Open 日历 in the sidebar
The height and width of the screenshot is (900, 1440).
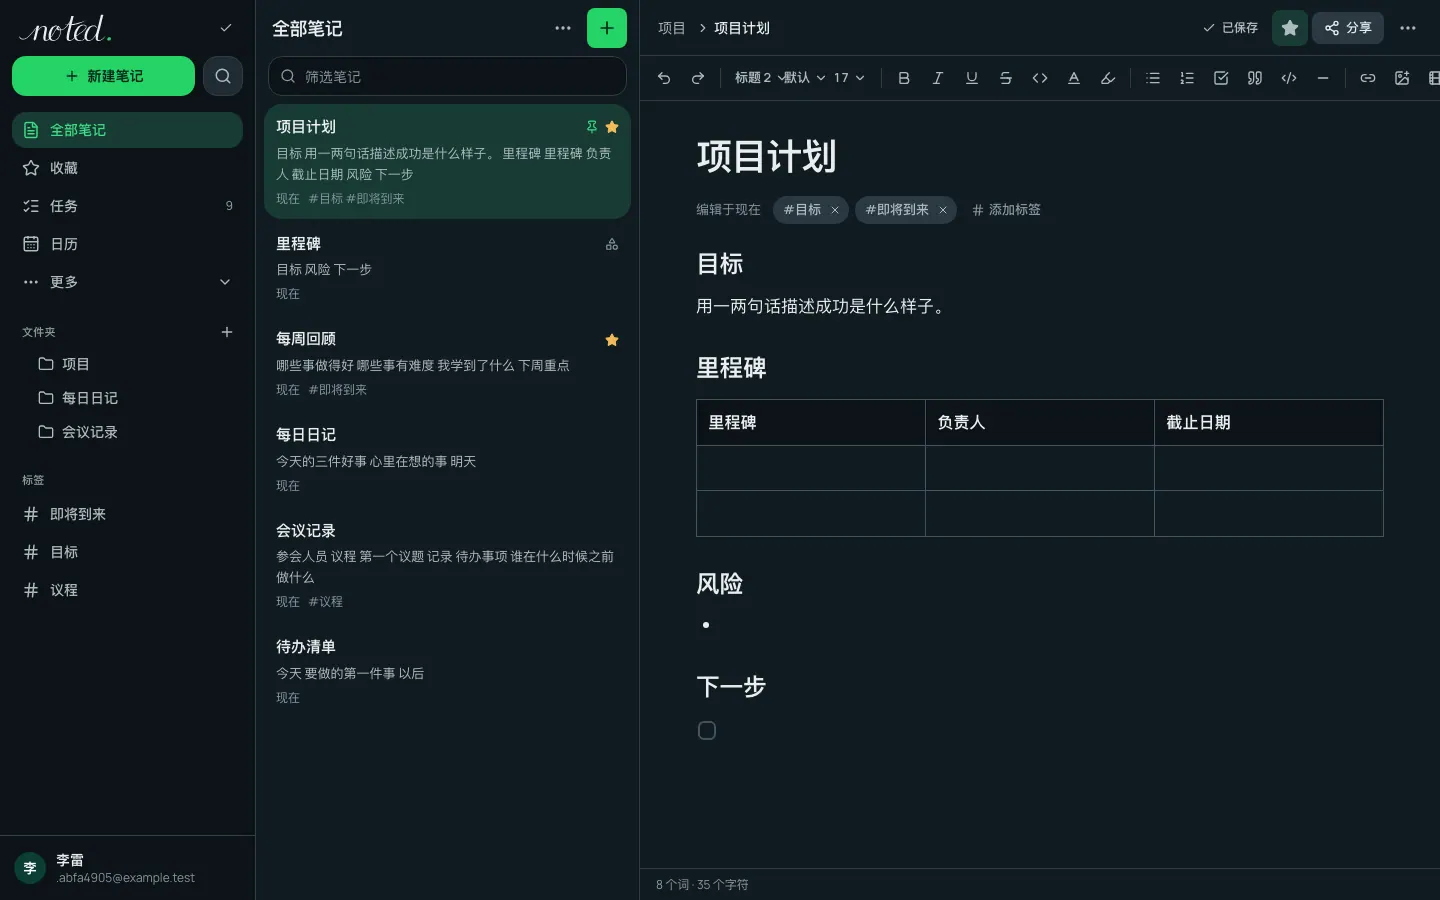pos(127,244)
